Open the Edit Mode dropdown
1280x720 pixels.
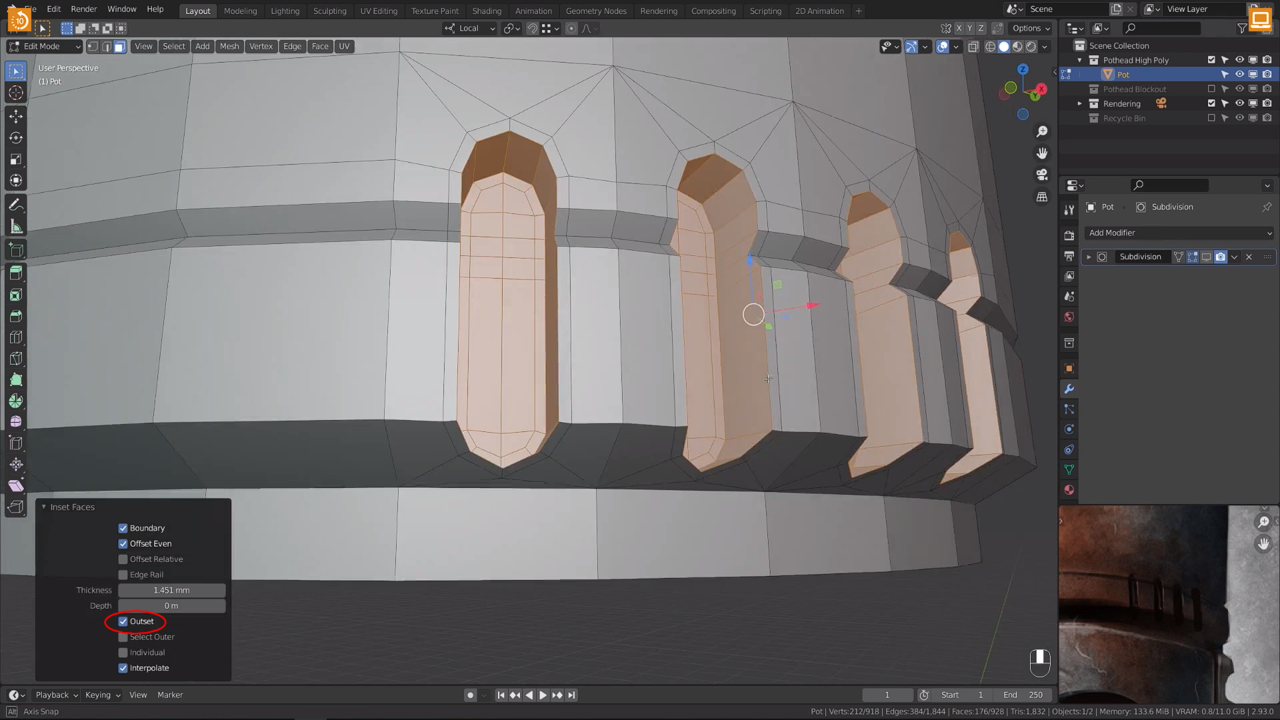pyautogui.click(x=45, y=46)
